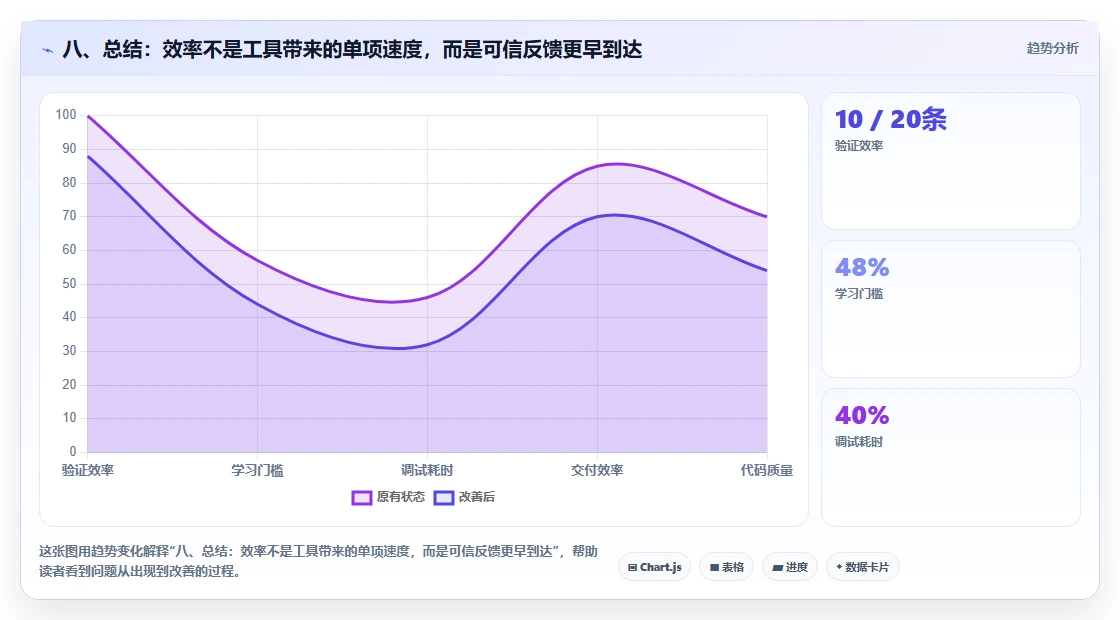Select the 进度 tag chip
The width and height of the screenshot is (1120, 620).
790,567
